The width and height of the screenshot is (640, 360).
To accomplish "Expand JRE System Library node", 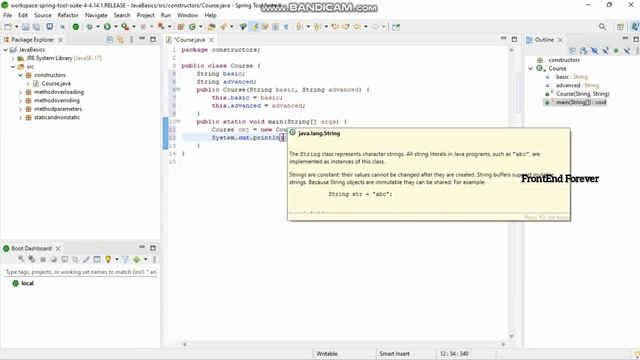I will [13, 58].
